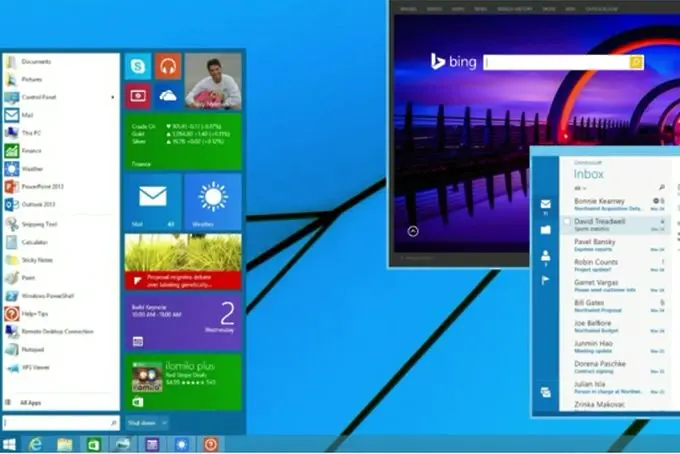Open the Store tile featuring ilomilo plus
The width and height of the screenshot is (680, 454).
coord(183,382)
